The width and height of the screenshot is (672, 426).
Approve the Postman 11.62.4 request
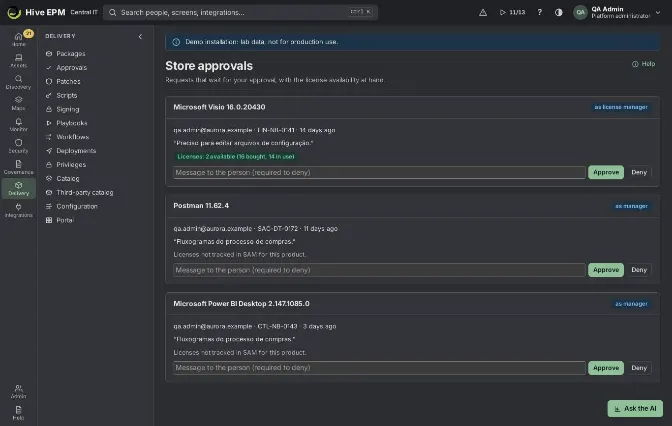[606, 270]
